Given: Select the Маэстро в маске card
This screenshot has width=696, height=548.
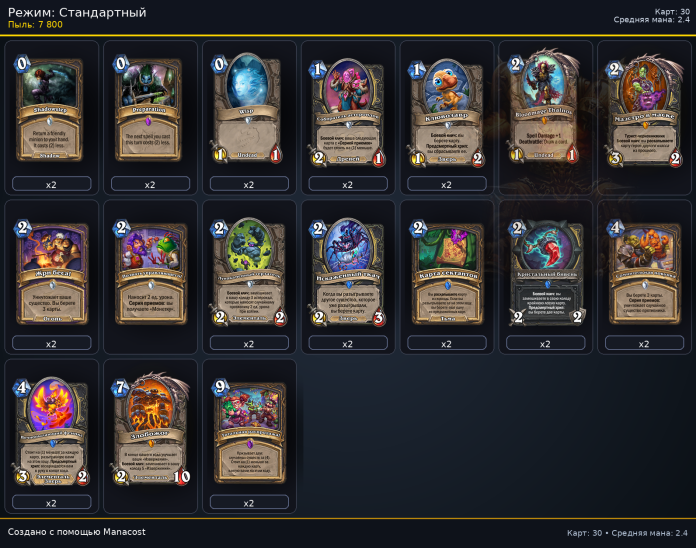Looking at the screenshot, I should point(645,111).
